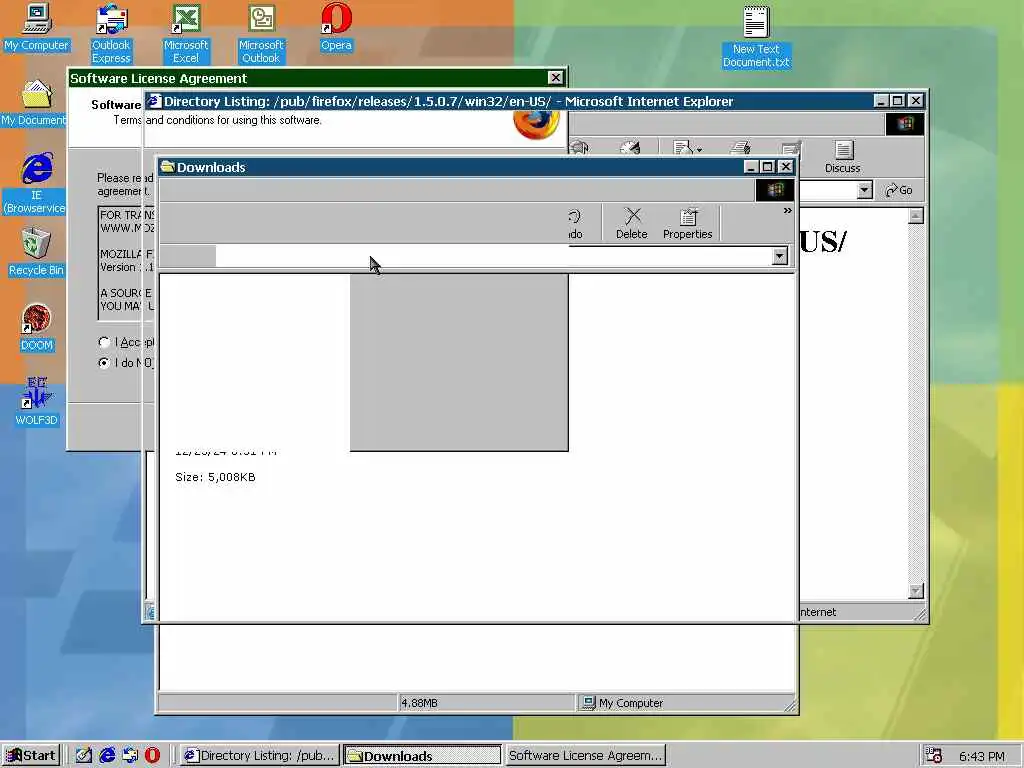Close the Software License Agreement dialog
This screenshot has height=768, width=1024.
tap(555, 78)
